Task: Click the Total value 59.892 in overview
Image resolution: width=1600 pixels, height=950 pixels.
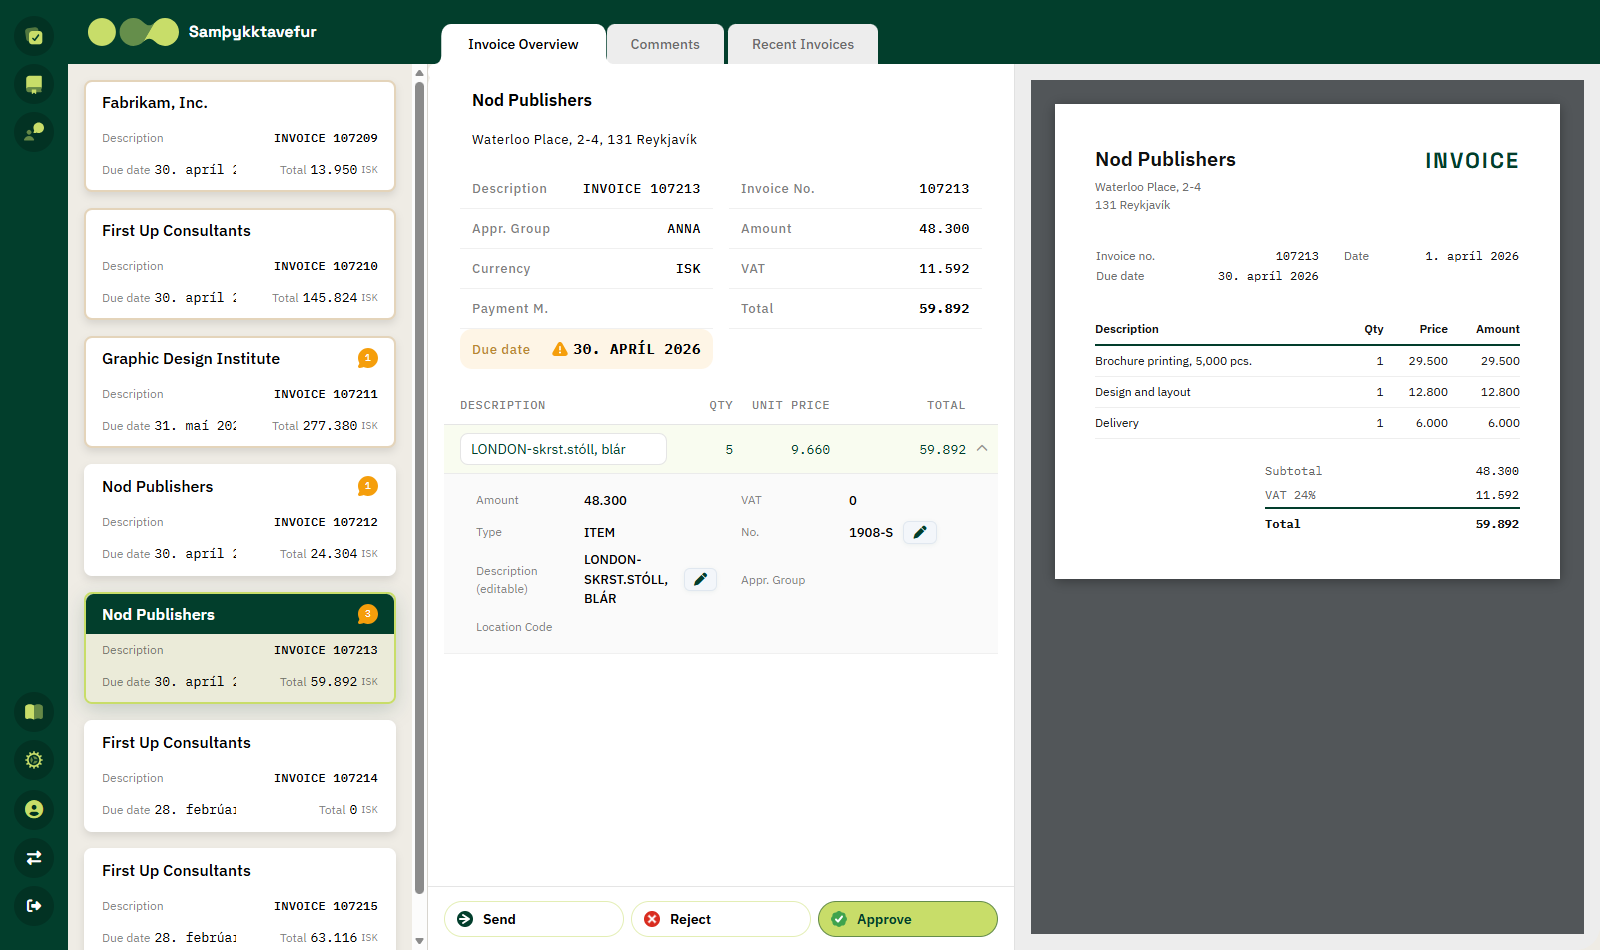Action: pyautogui.click(x=944, y=309)
